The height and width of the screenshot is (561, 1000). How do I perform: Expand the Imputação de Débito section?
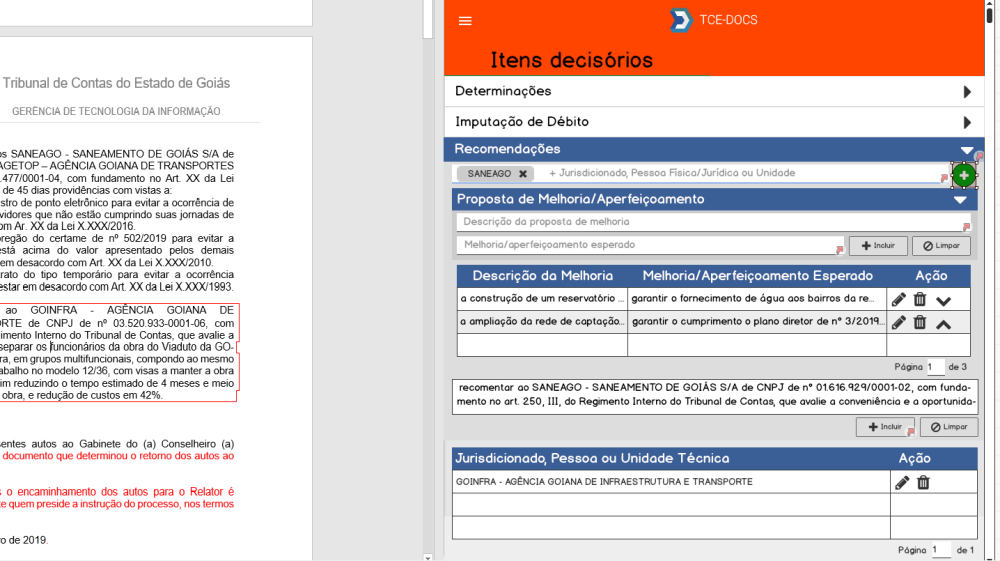point(966,123)
